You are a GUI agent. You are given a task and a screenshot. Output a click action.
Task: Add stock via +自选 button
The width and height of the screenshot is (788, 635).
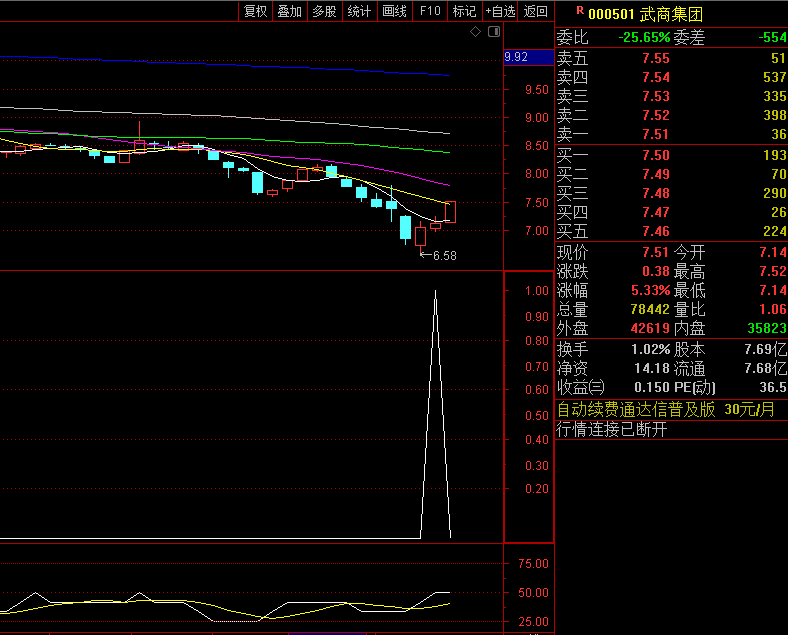point(500,11)
